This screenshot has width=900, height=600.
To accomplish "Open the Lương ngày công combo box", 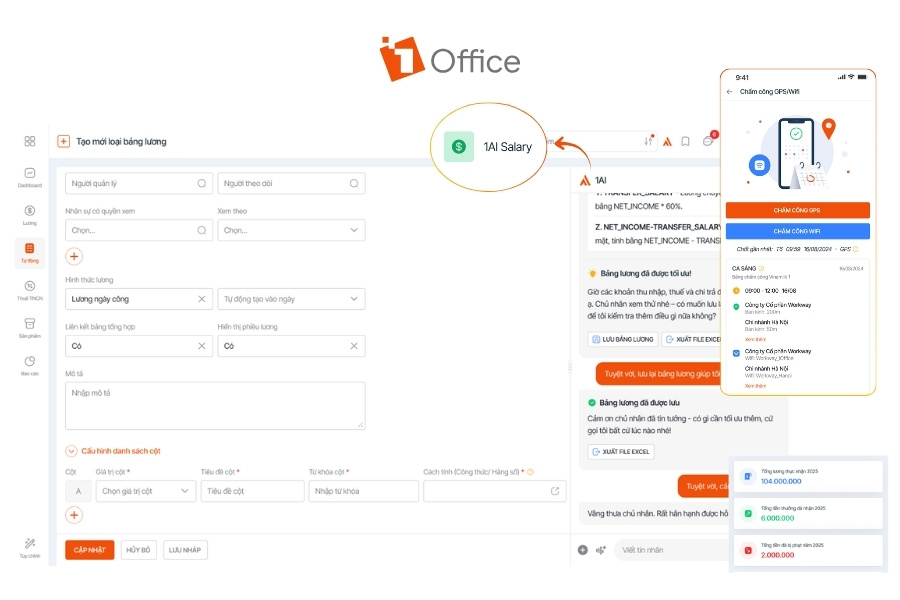I will pyautogui.click(x=139, y=299).
